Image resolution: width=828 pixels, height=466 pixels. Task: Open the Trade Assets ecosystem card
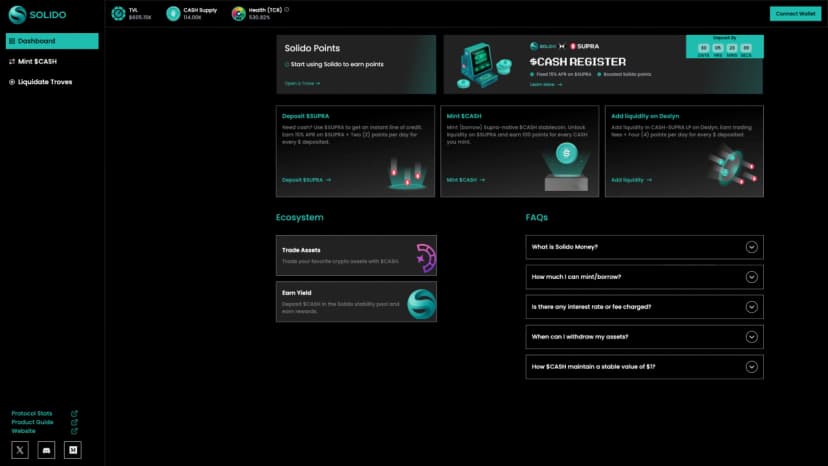[x=356, y=256]
